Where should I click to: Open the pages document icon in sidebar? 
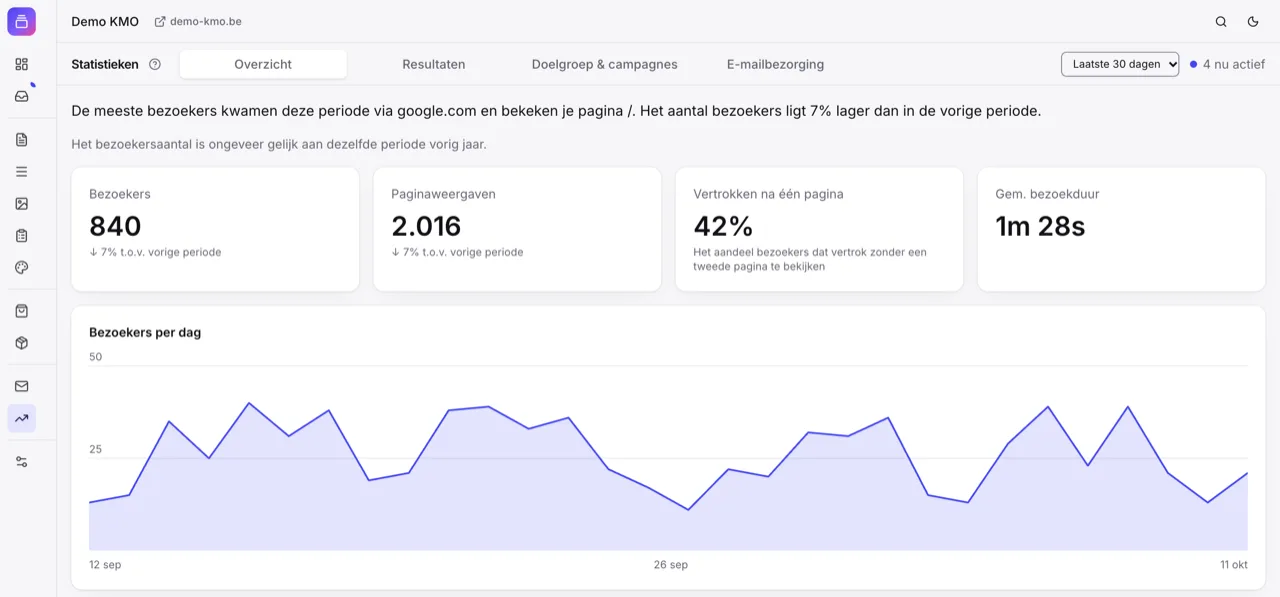21,140
